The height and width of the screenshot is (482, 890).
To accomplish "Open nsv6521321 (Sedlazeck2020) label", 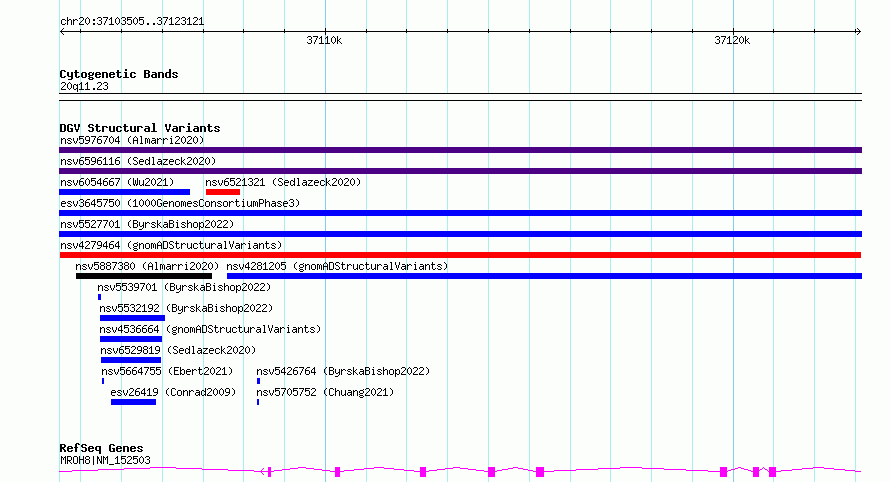I will (283, 182).
